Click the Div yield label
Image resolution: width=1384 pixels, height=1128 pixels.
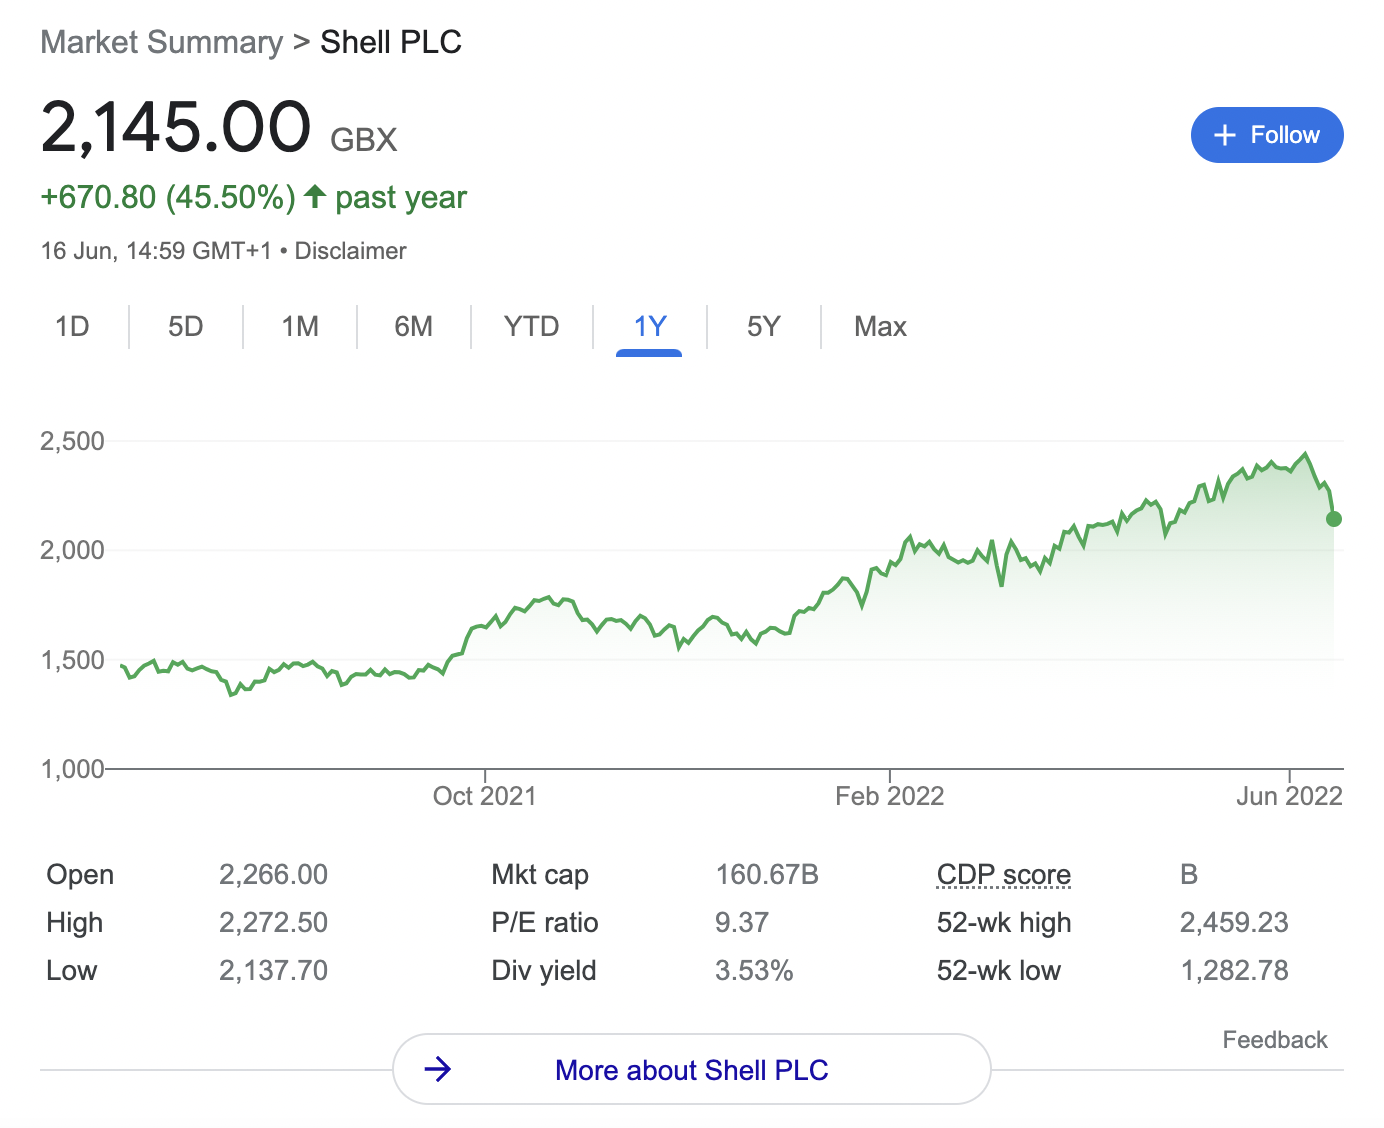click(x=544, y=971)
